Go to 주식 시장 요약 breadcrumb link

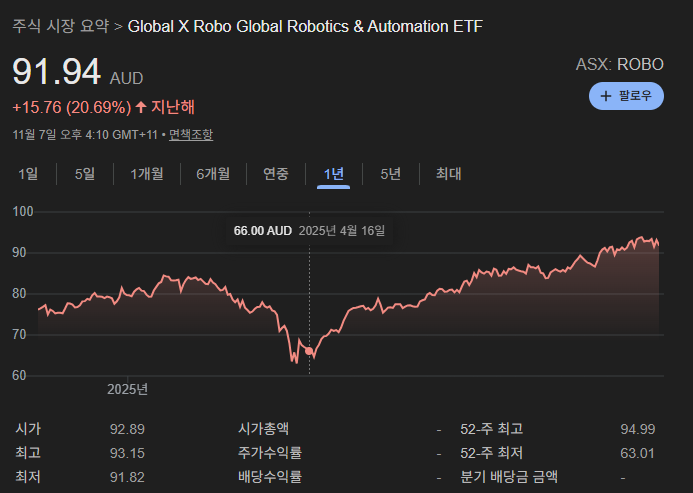pyautogui.click(x=60, y=26)
